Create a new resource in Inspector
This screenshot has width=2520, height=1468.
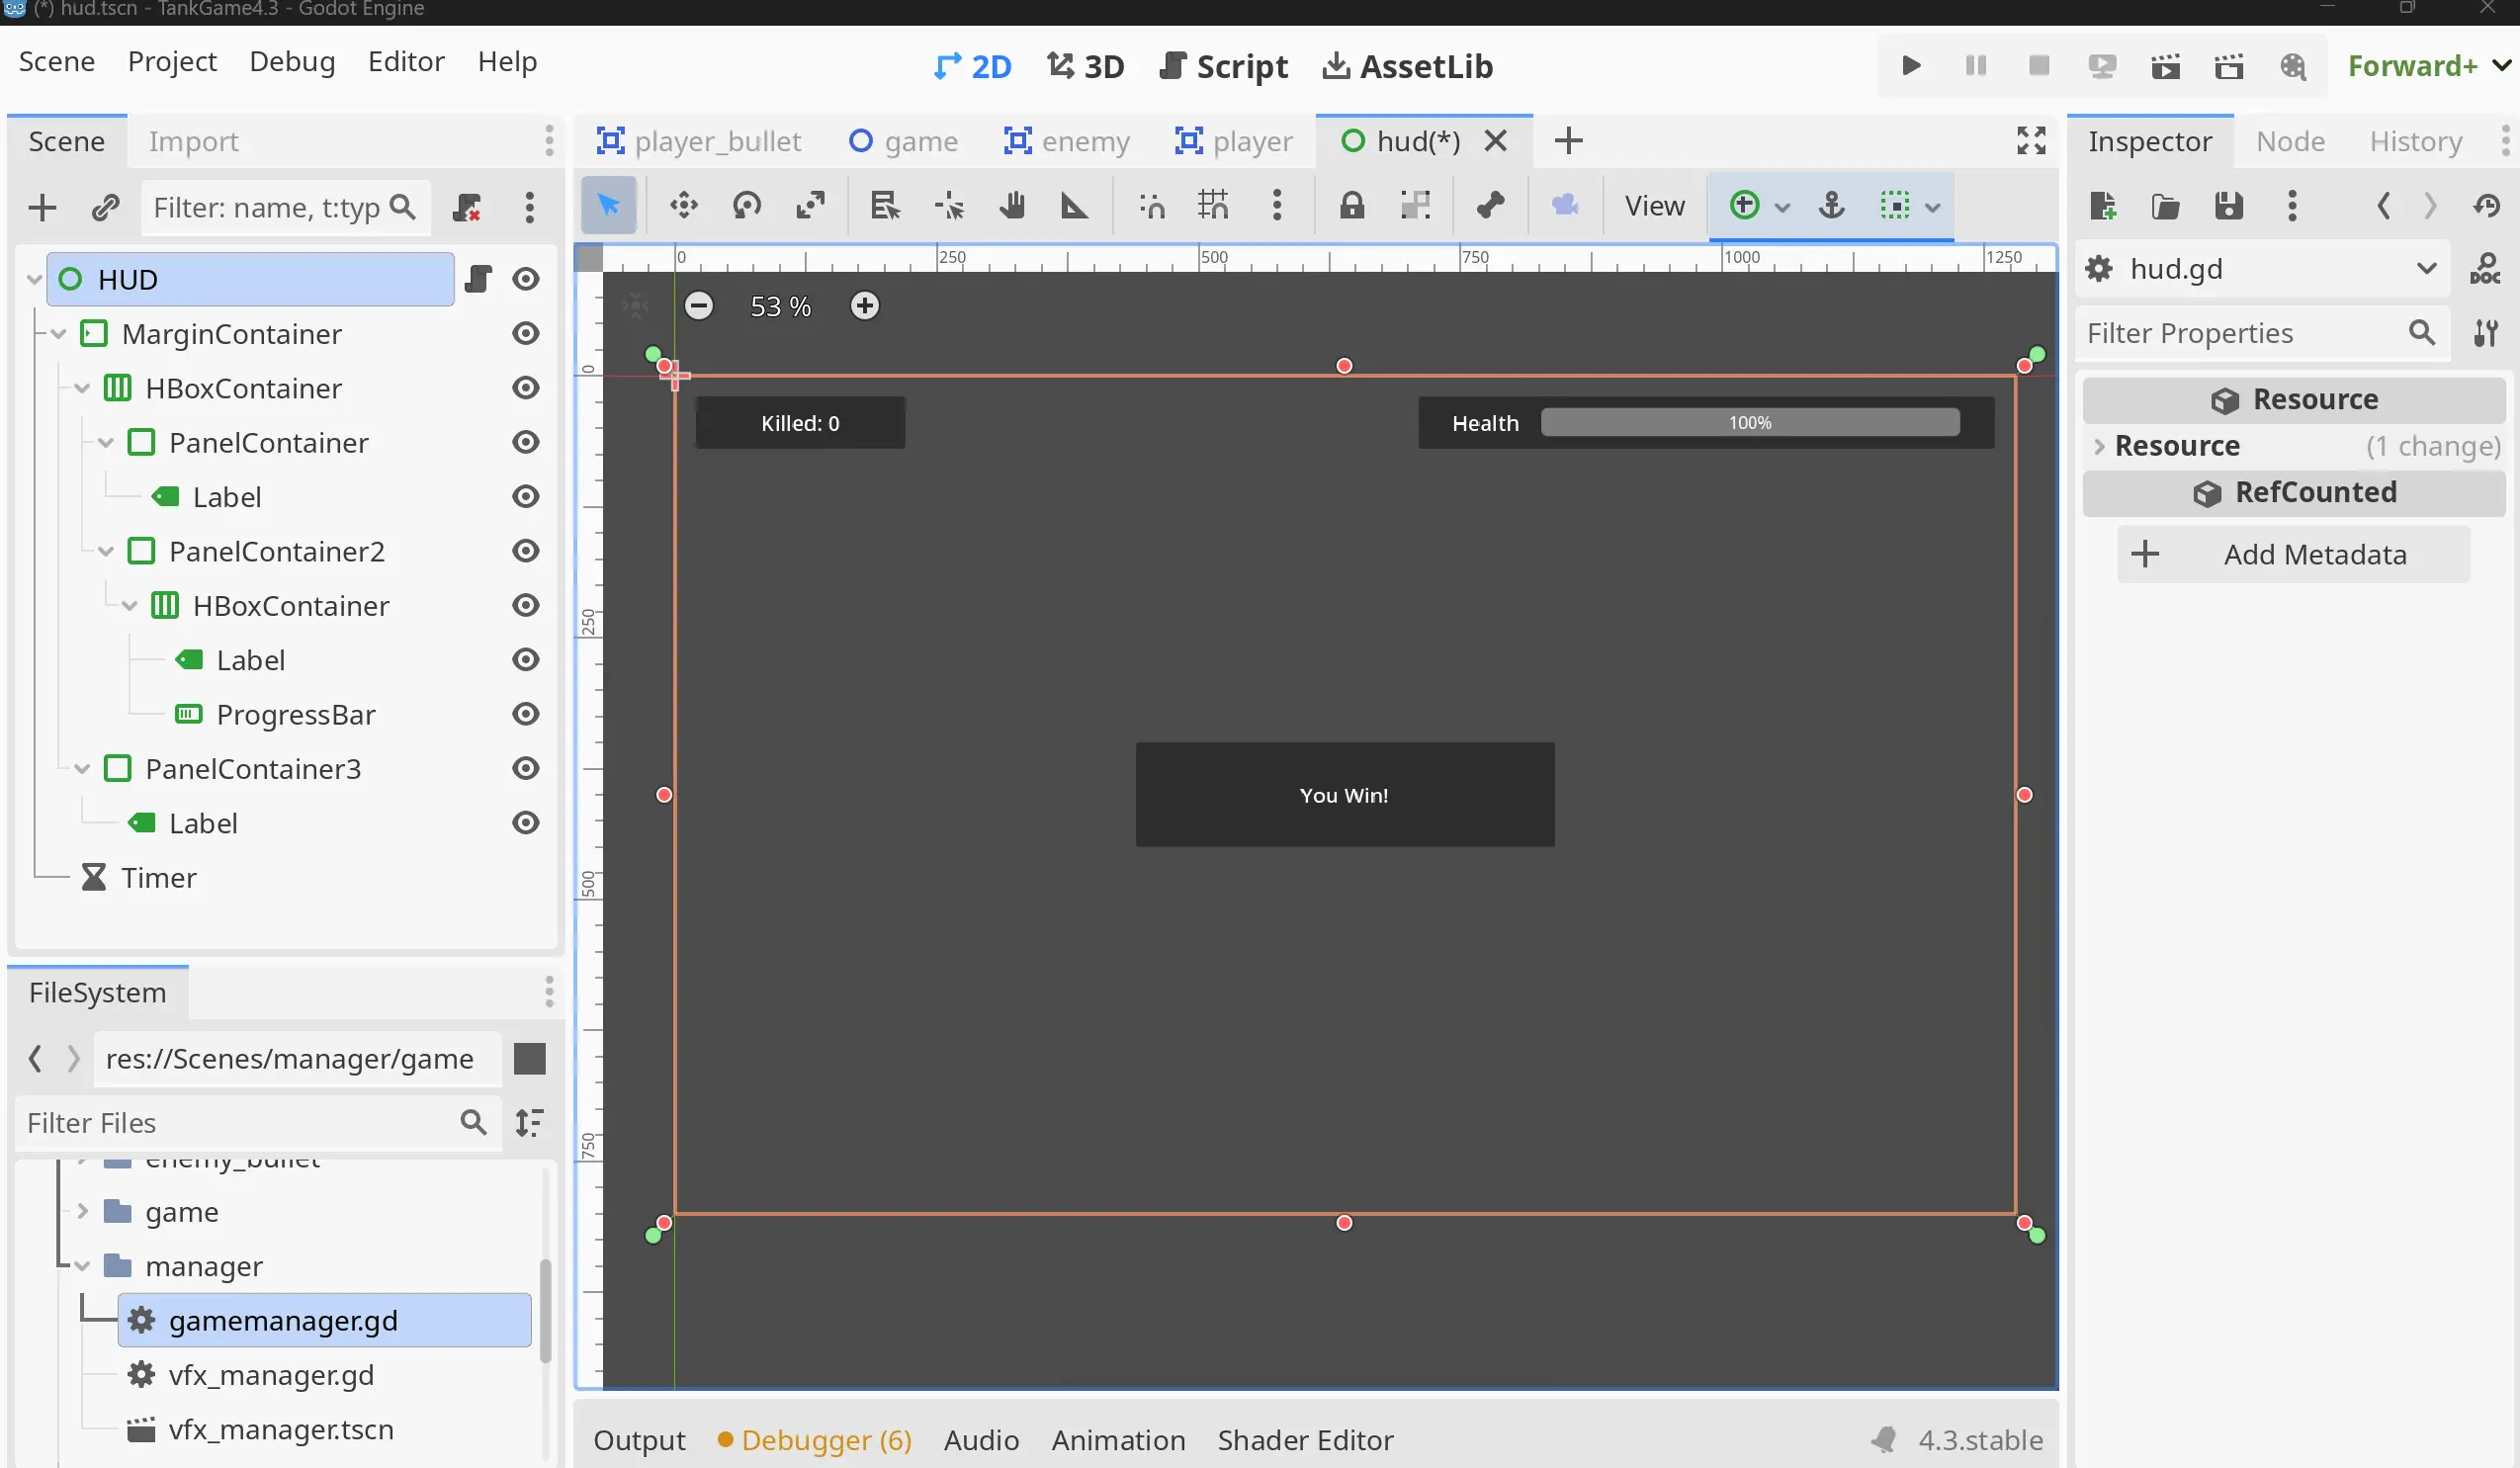click(2102, 206)
